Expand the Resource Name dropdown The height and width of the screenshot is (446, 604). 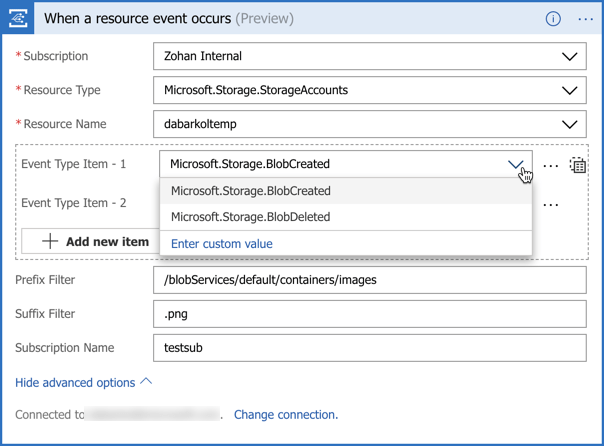click(569, 124)
